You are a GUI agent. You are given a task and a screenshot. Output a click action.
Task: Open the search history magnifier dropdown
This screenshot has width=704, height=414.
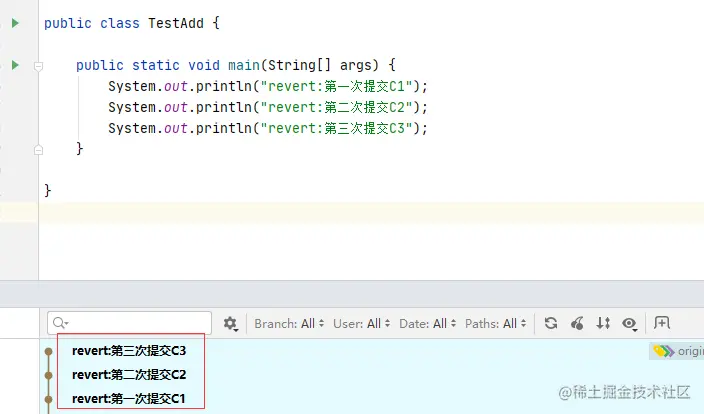61,323
